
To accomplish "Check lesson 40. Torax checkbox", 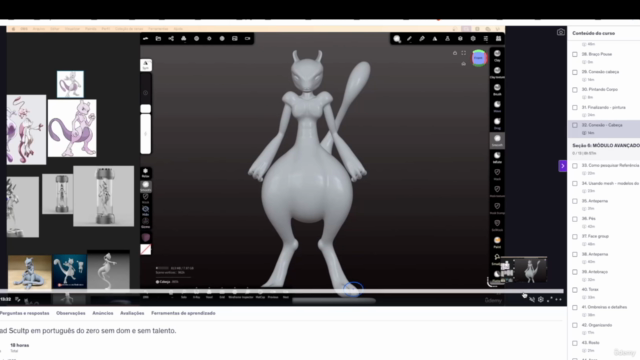I will tap(575, 290).
